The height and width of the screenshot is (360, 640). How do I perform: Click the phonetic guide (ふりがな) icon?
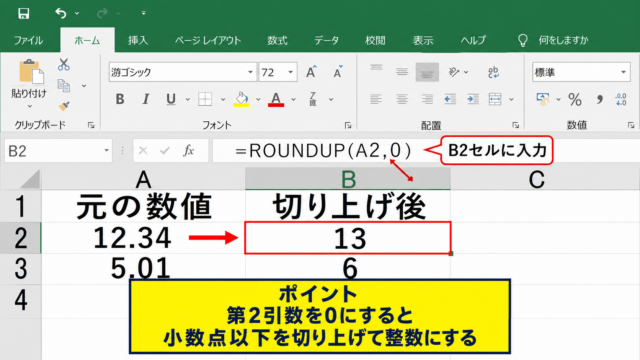[x=313, y=99]
